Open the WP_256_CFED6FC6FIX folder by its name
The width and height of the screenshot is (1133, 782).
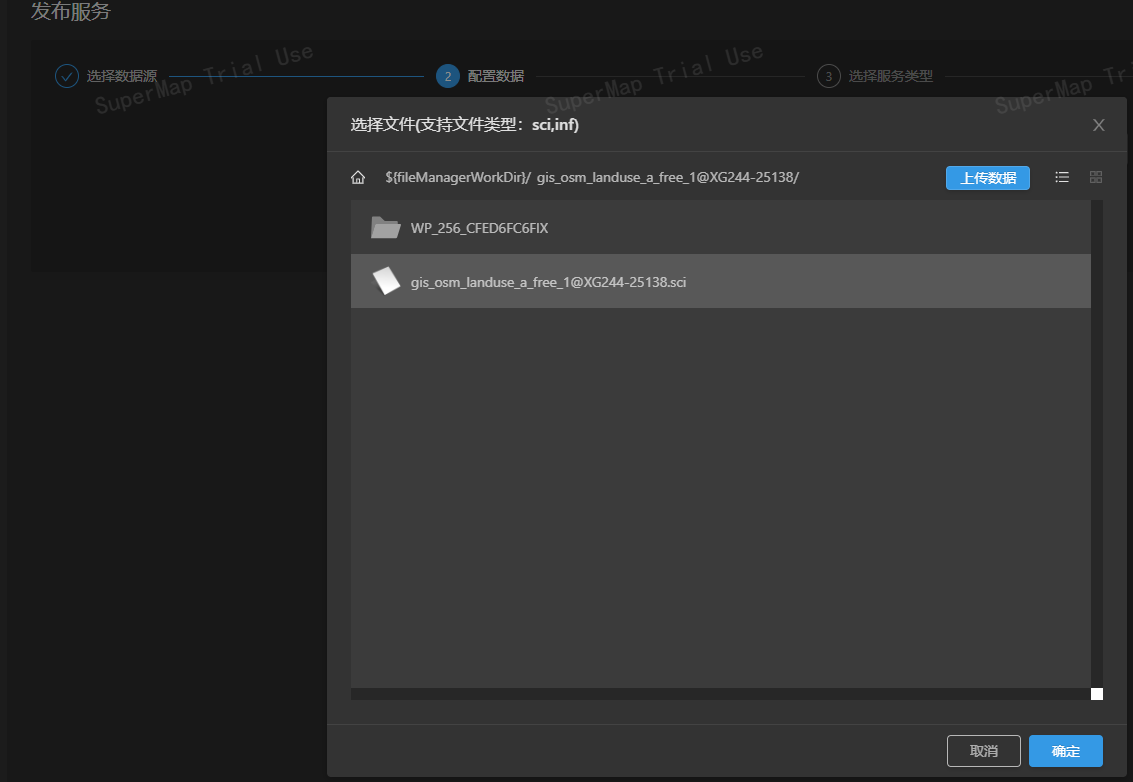click(x=479, y=228)
